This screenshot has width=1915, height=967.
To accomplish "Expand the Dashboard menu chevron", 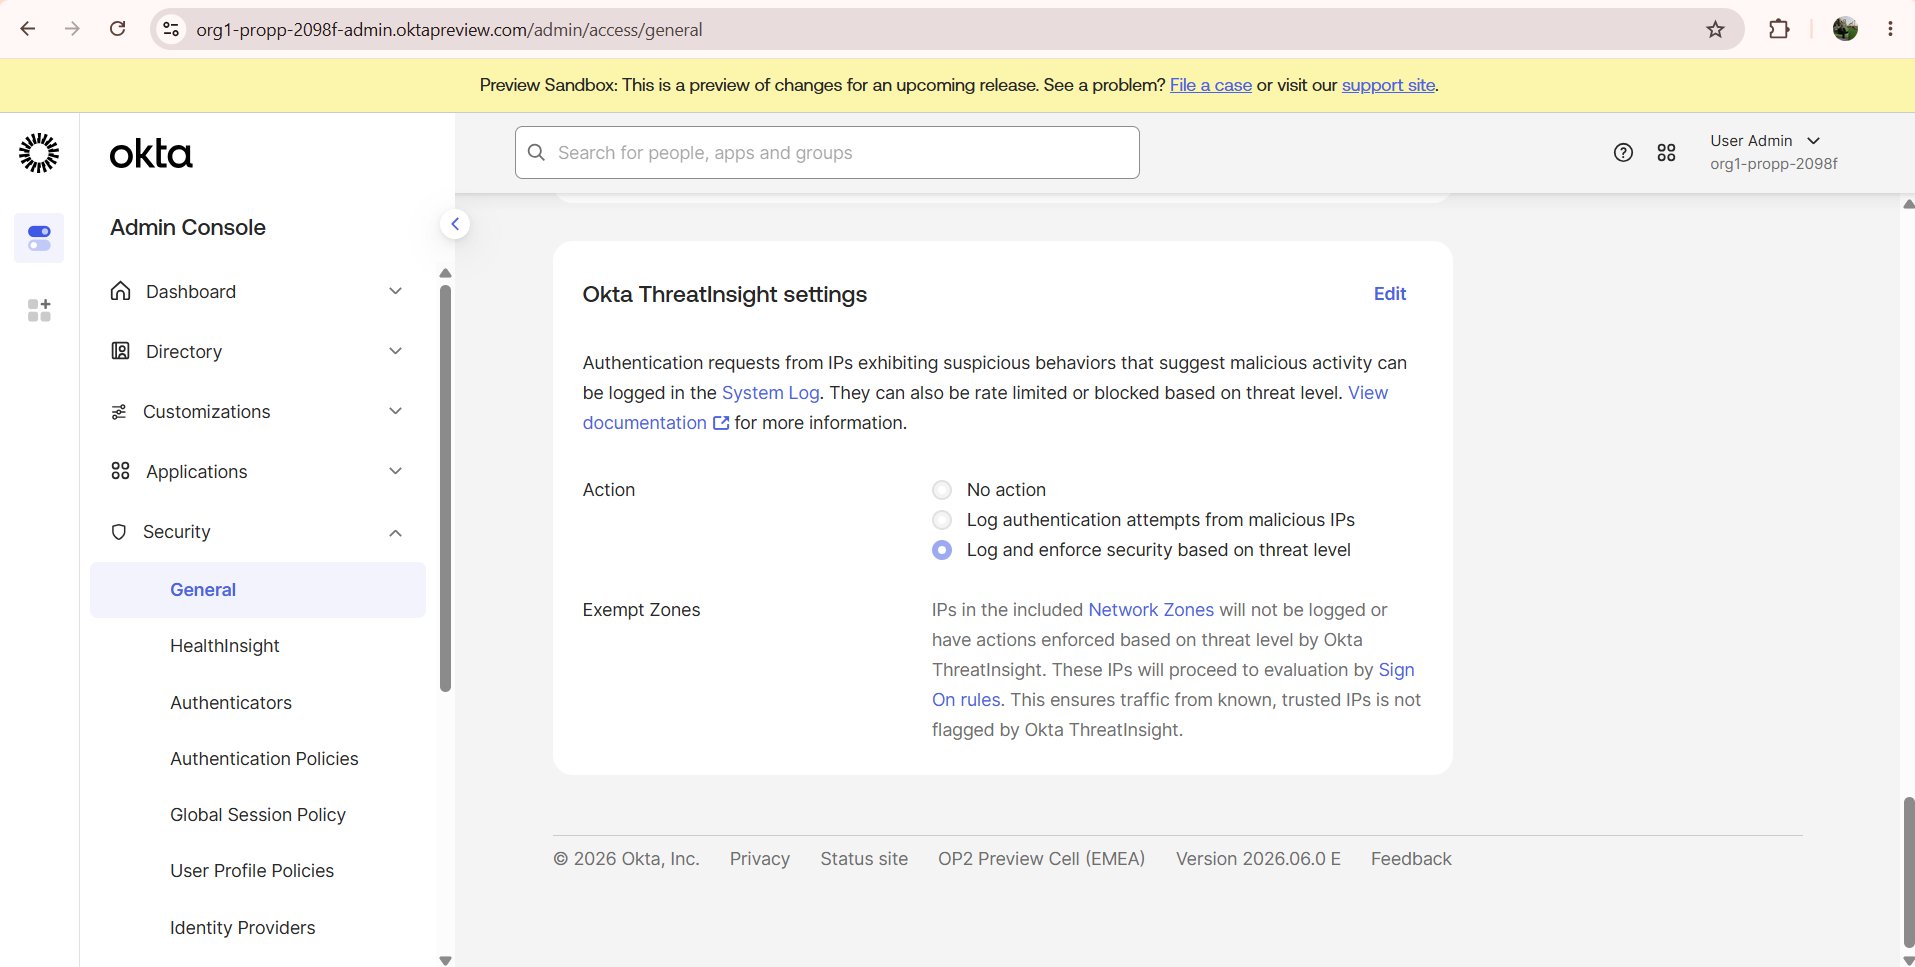I will [x=395, y=291].
